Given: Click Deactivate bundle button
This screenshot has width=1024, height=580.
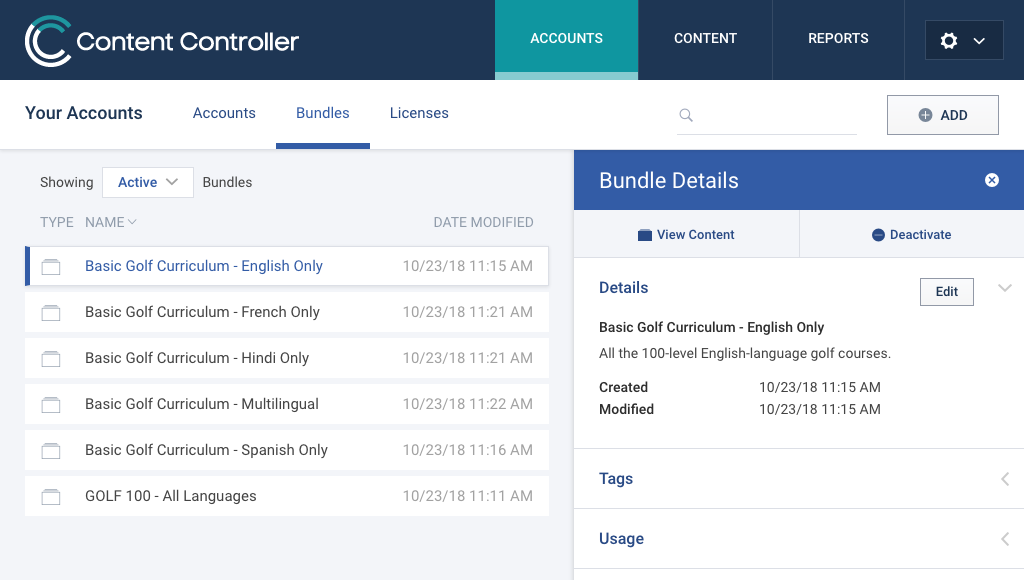Looking at the screenshot, I should [x=912, y=234].
